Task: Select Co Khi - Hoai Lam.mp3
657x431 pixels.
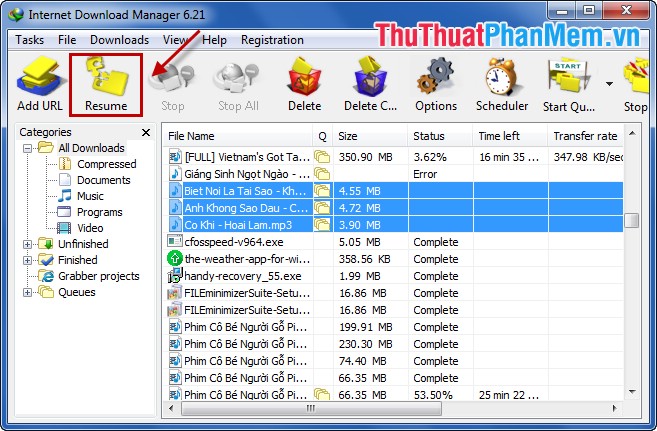Action: click(x=238, y=225)
